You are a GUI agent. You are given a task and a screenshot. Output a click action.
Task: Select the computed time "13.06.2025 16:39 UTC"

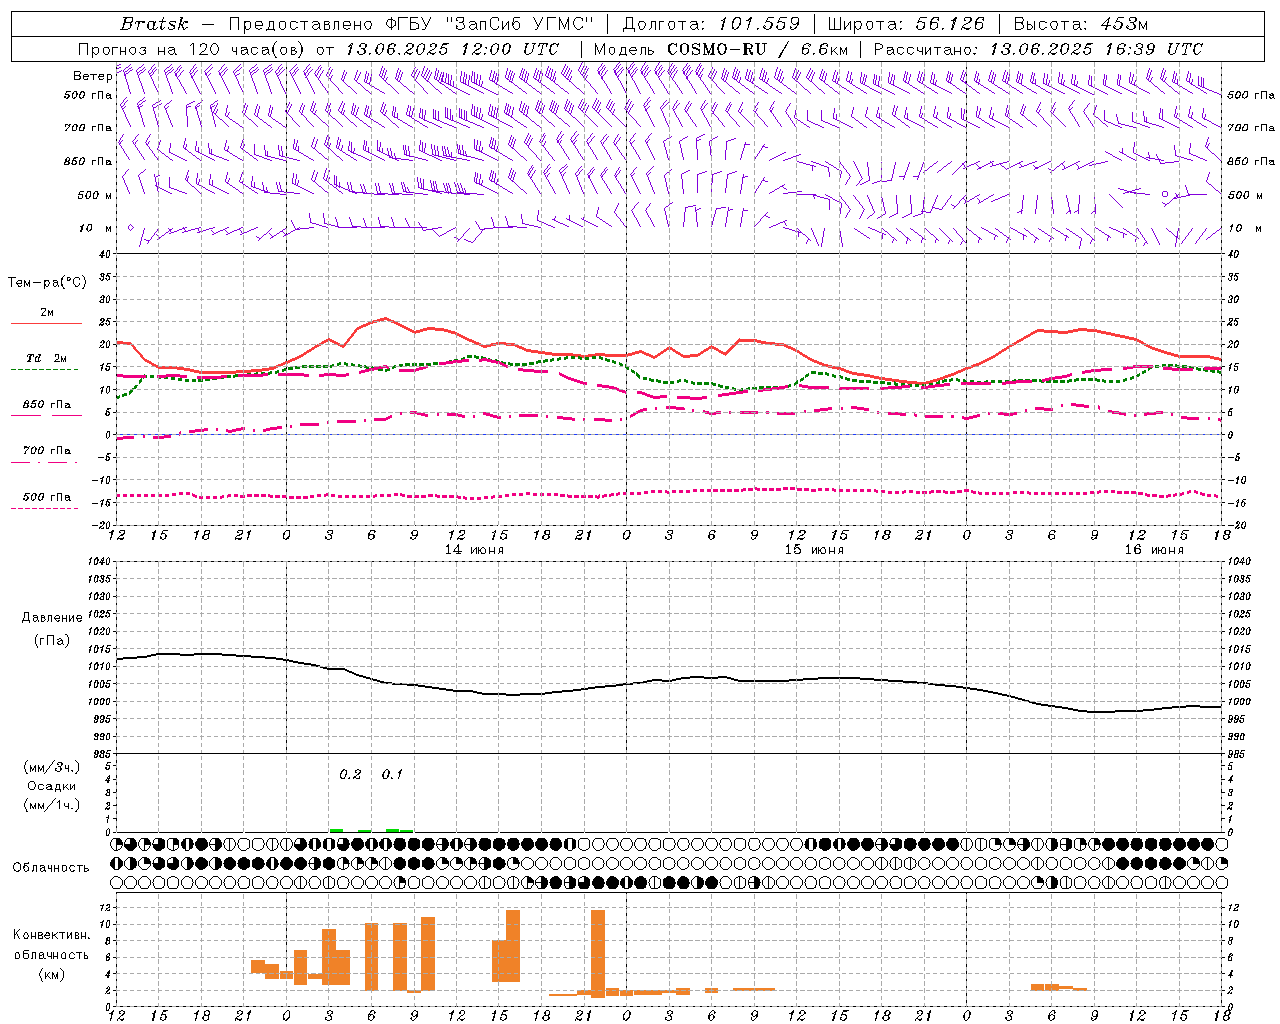tap(1096, 49)
